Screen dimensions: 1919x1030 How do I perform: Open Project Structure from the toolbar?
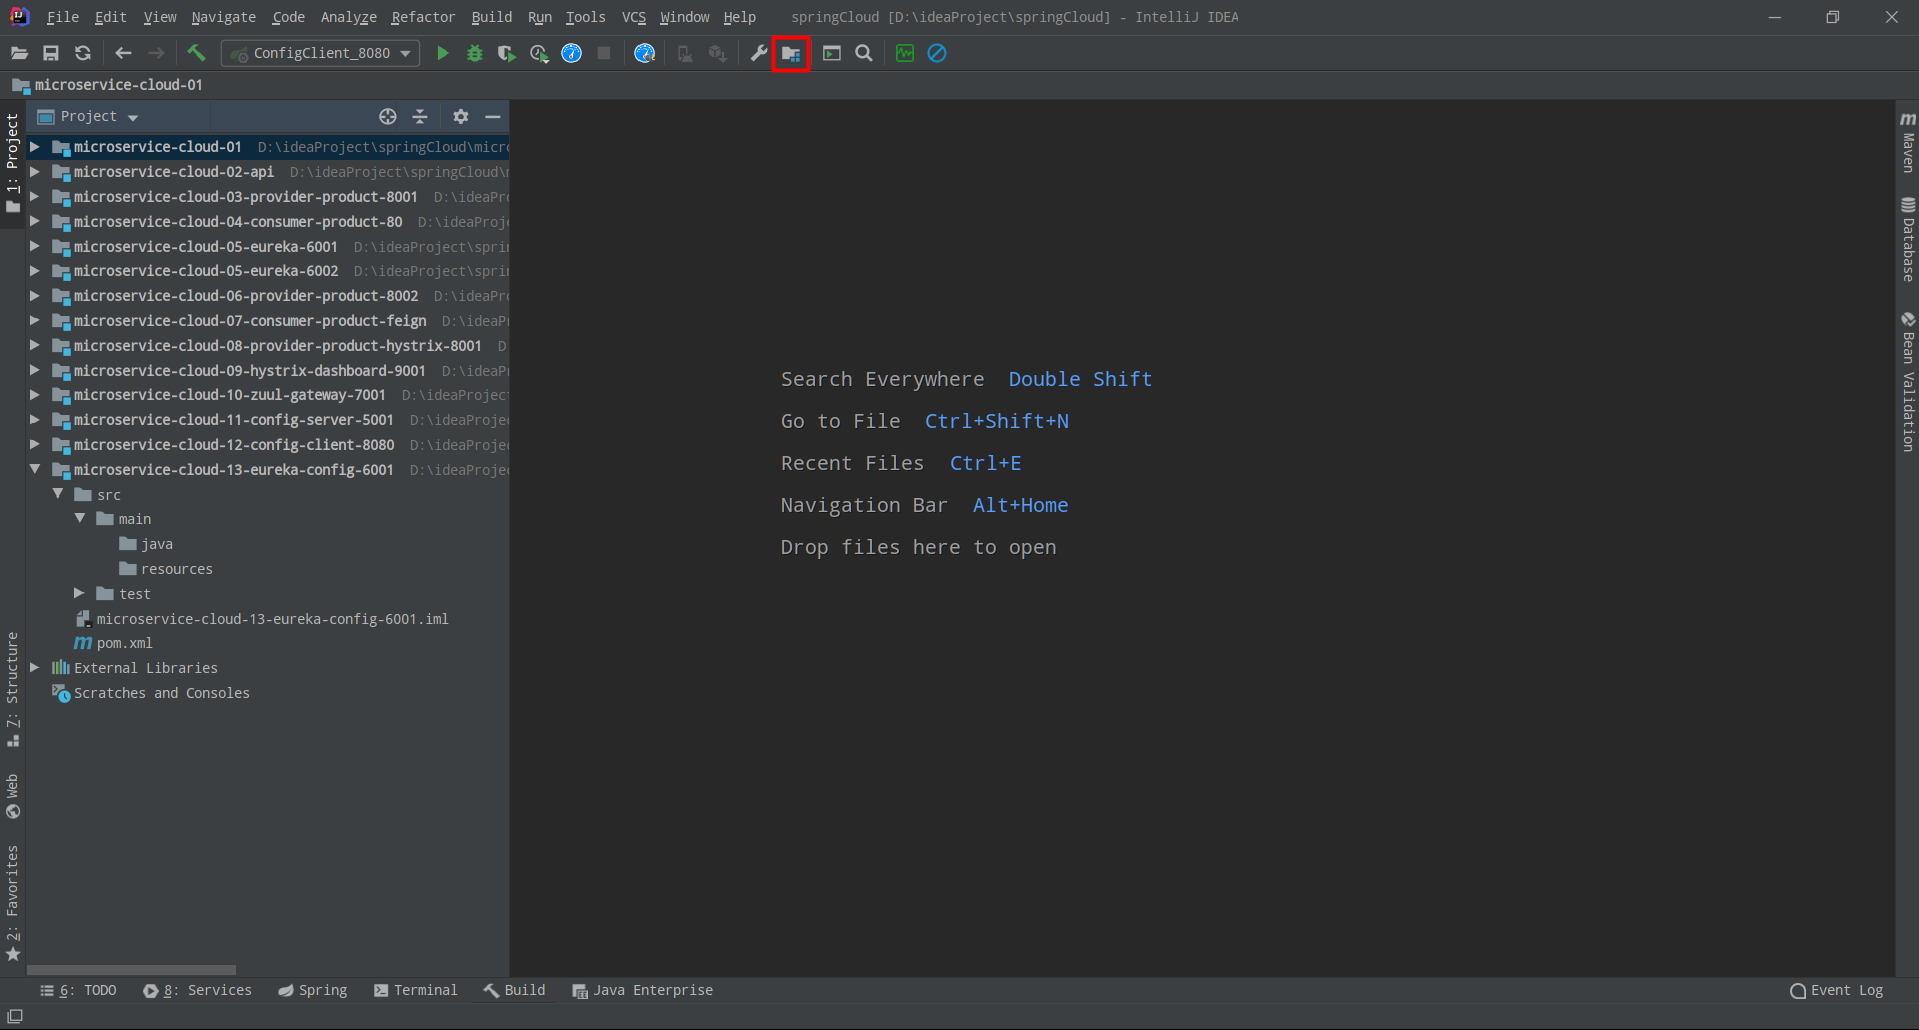coord(791,53)
